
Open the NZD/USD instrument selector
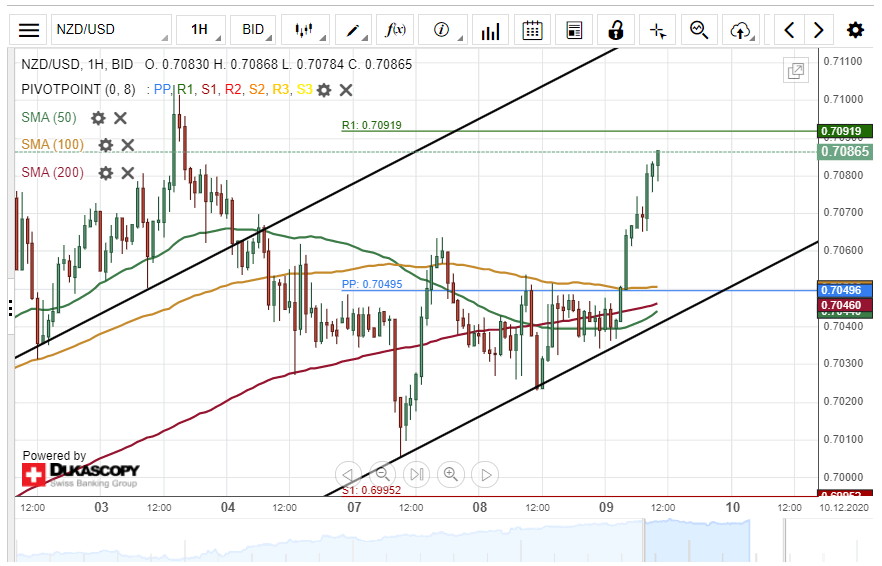pyautogui.click(x=111, y=30)
